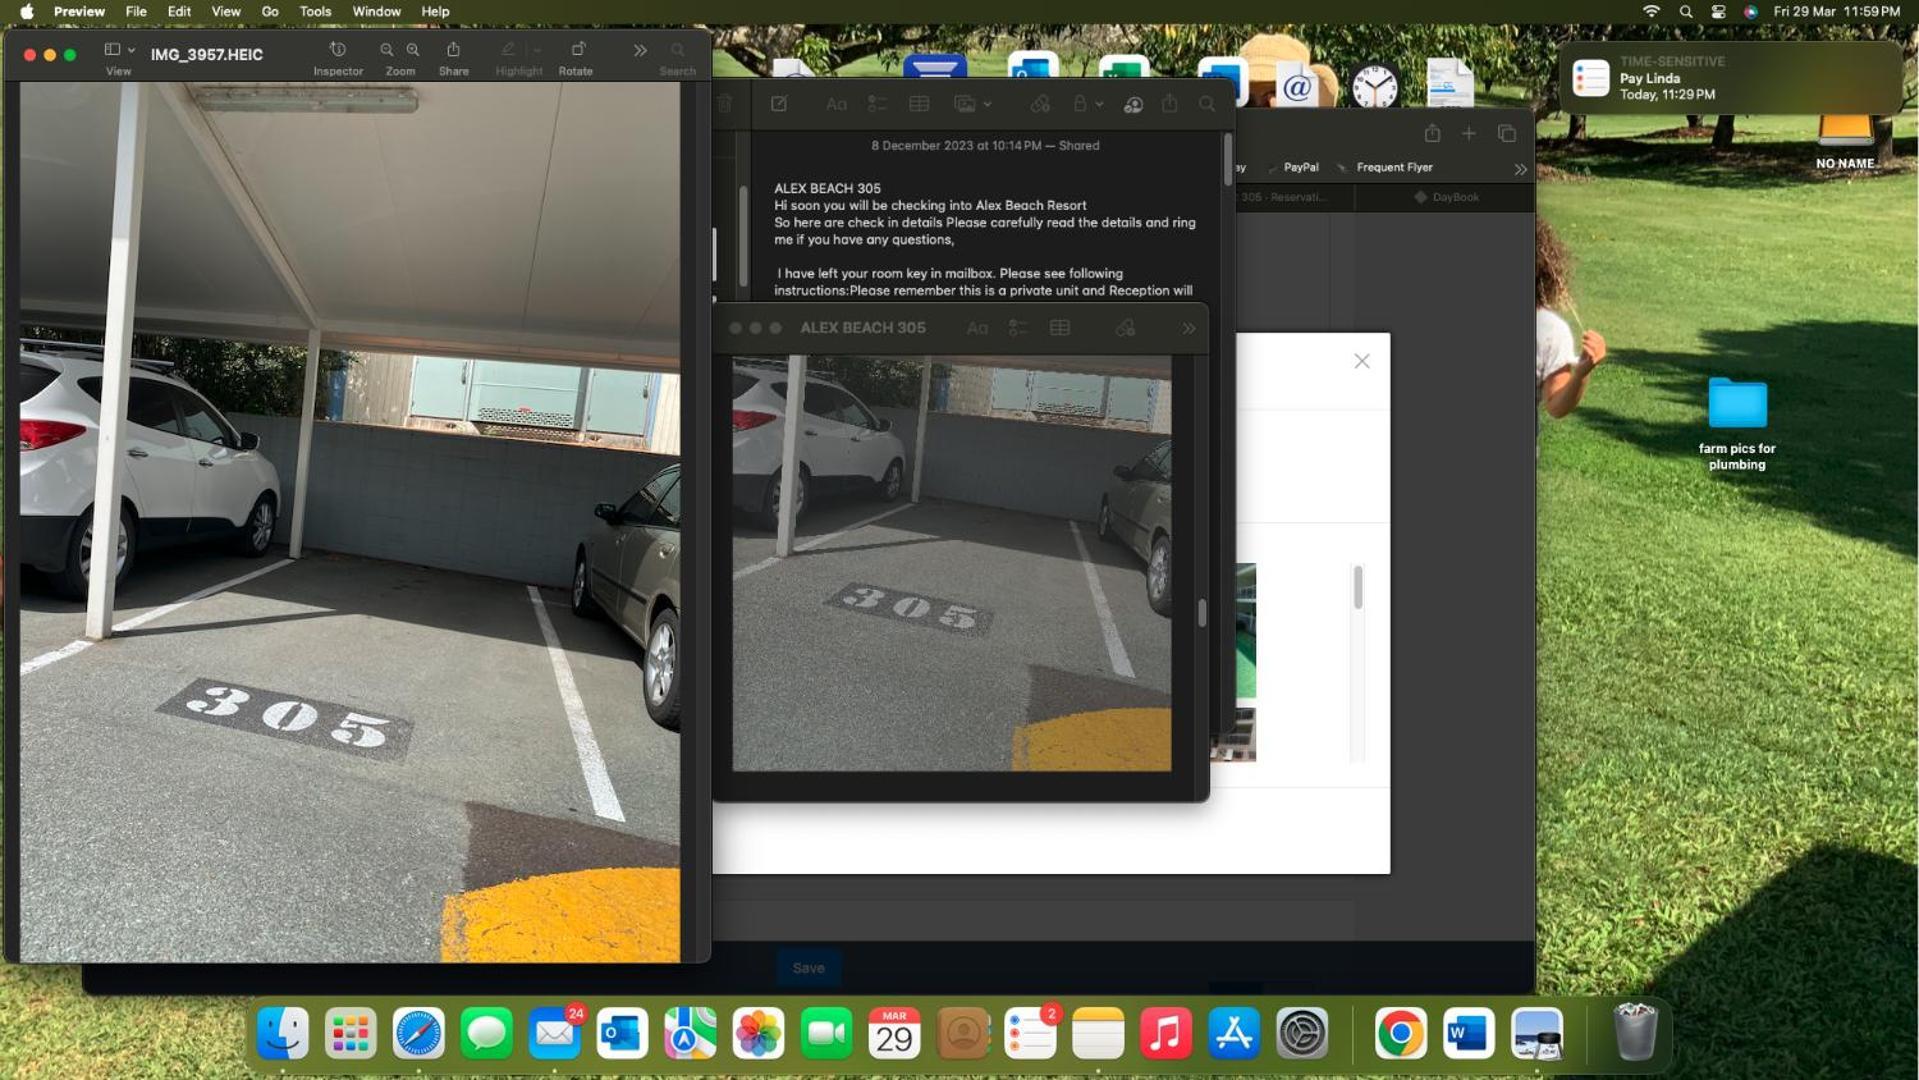
Task: Expand overflow chevron in ALEX BEACH 305 window
Action: point(1189,328)
